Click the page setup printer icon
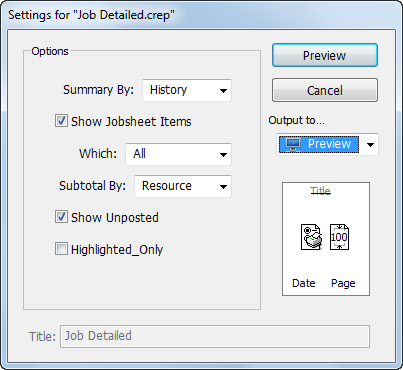Viewport: 403px width, 370px height. coord(311,237)
